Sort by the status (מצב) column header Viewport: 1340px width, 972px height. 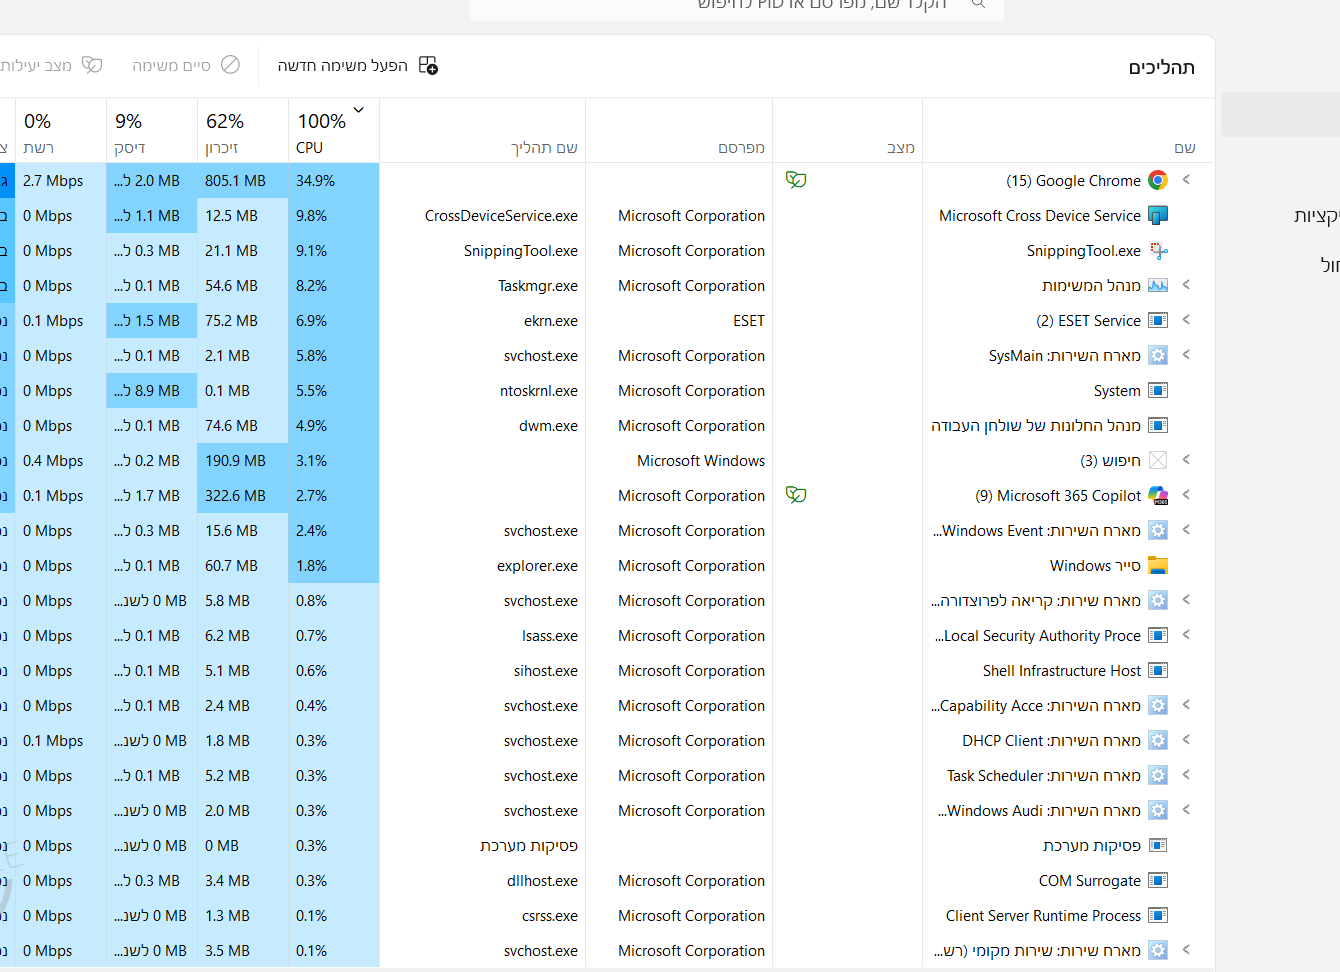point(848,131)
